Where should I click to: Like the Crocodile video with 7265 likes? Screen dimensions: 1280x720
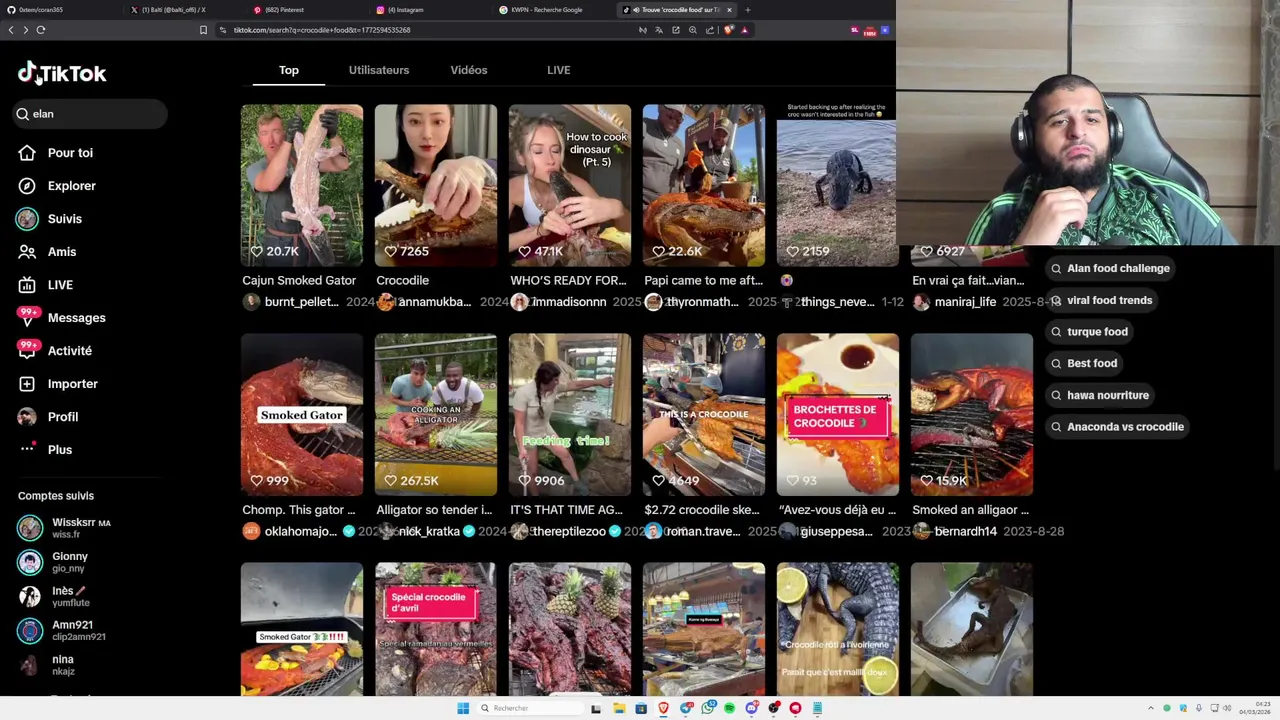tap(391, 251)
